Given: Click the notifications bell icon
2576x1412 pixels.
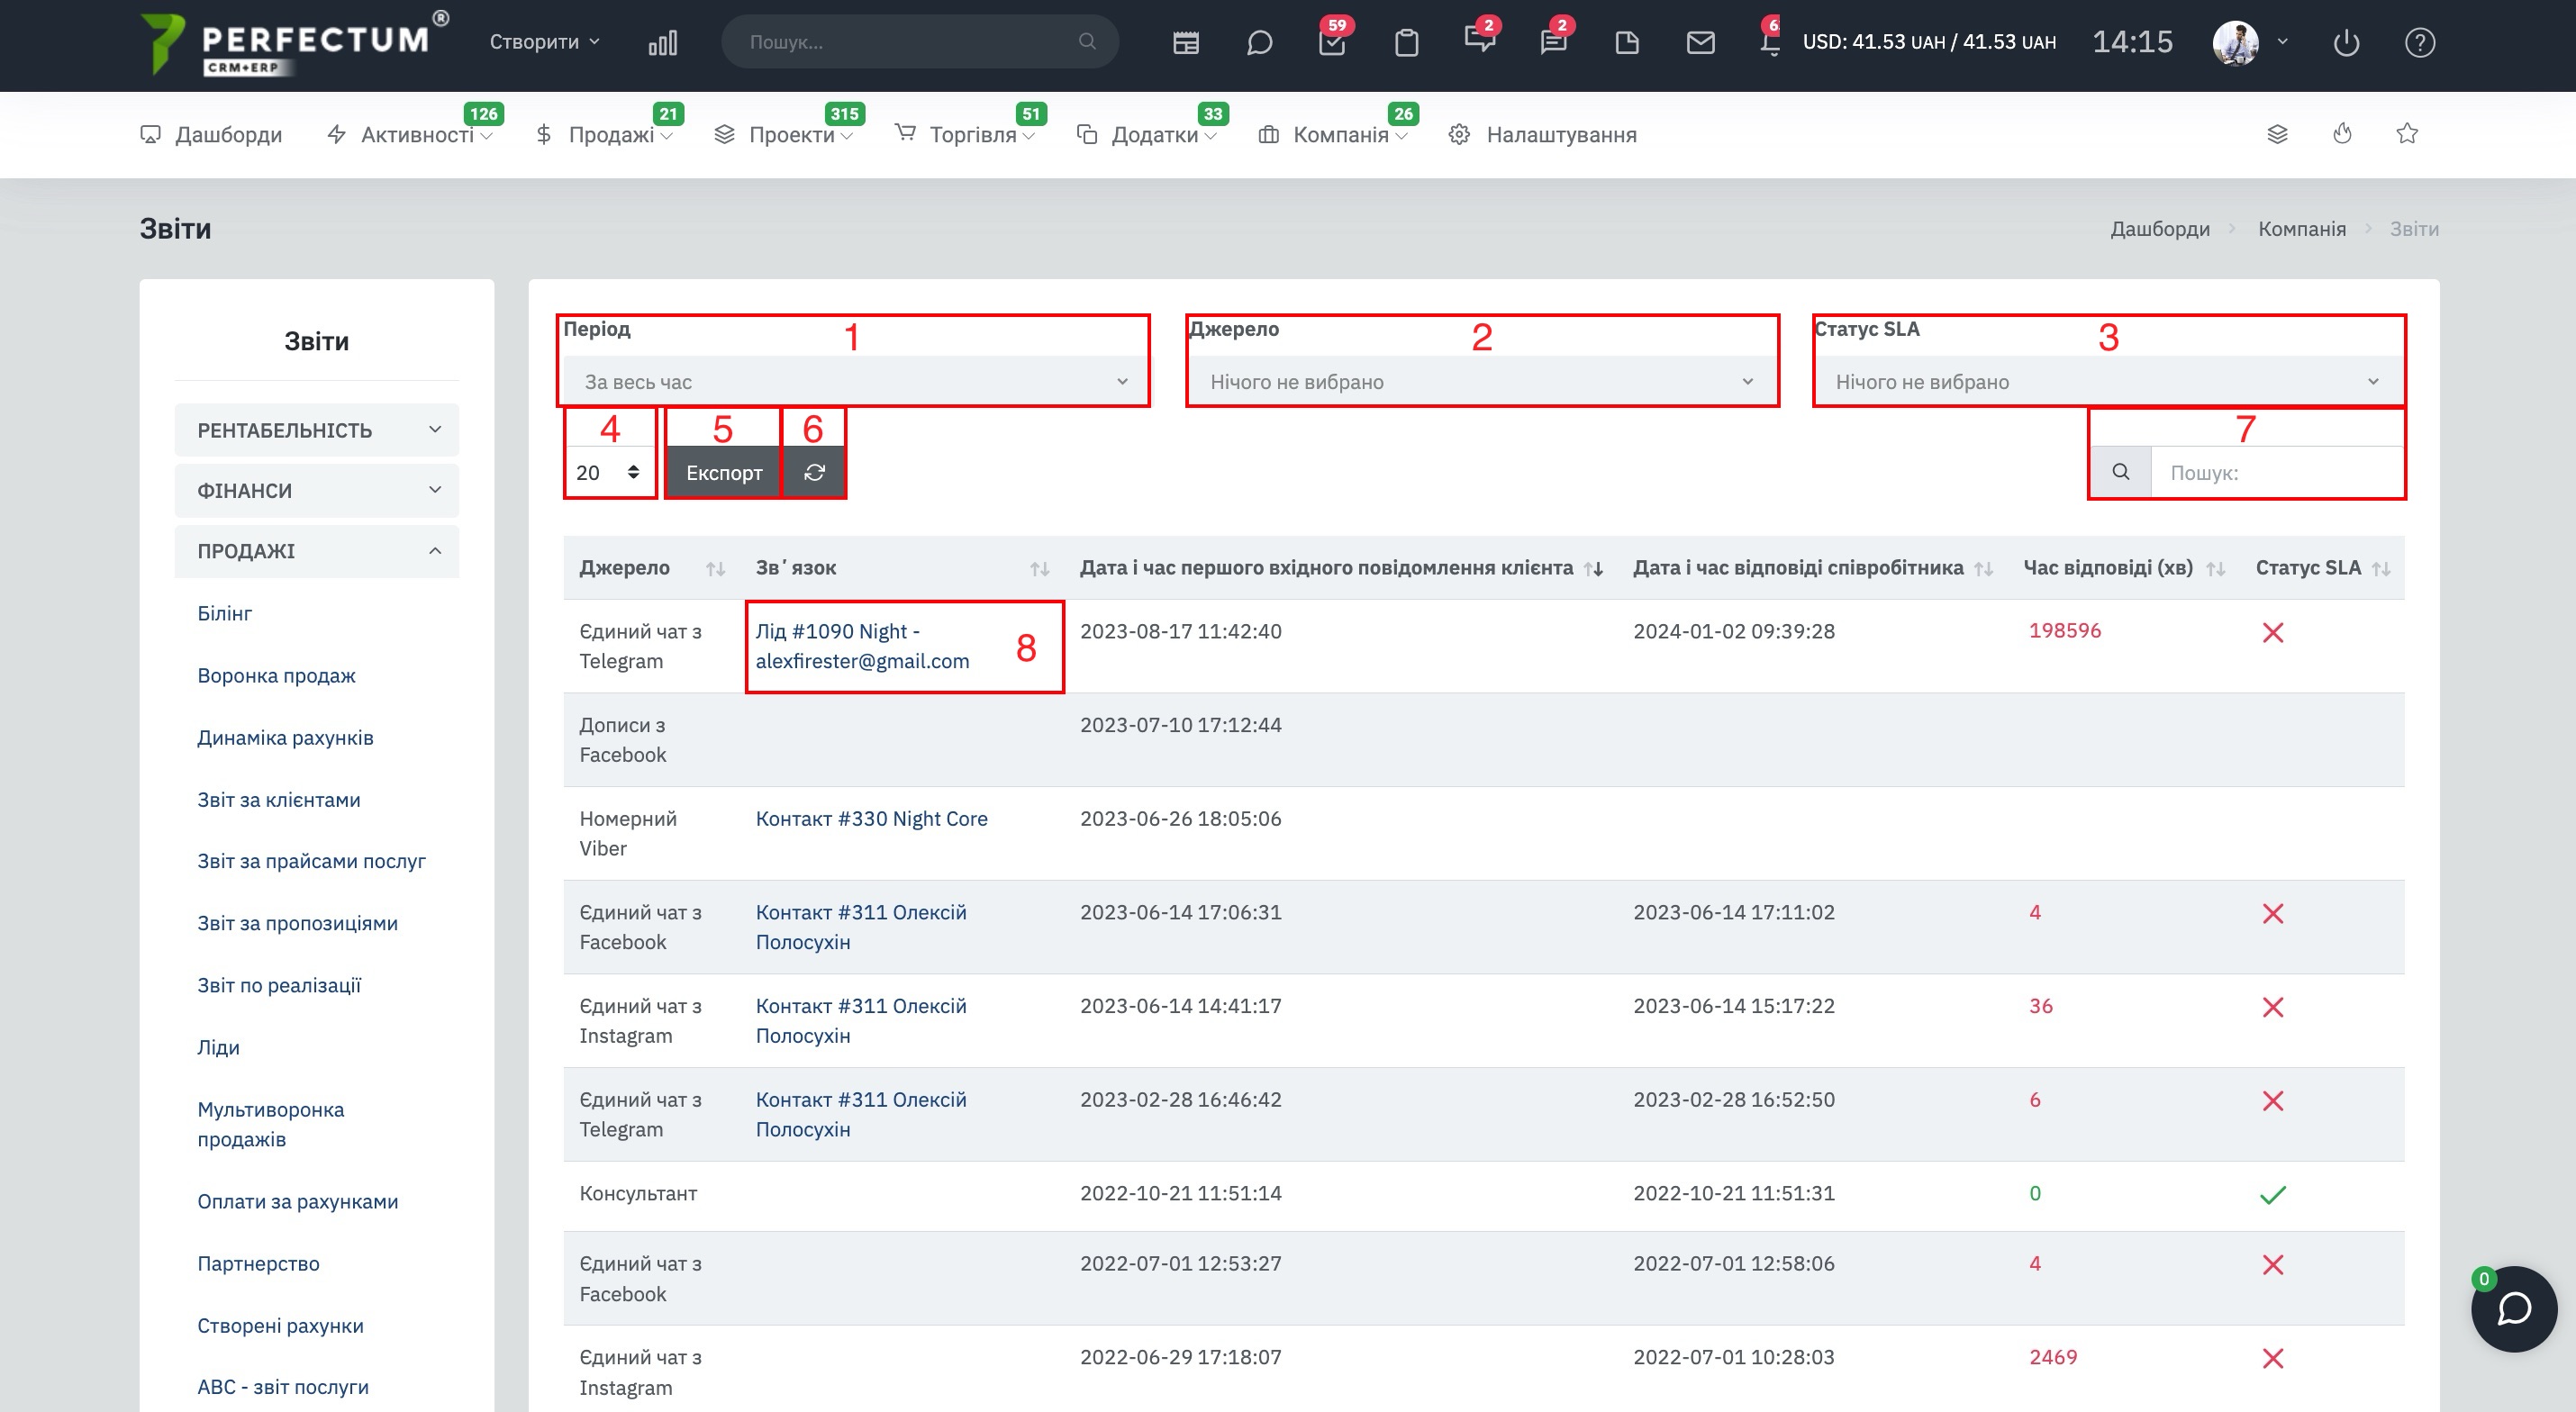Looking at the screenshot, I should [x=1770, y=42].
